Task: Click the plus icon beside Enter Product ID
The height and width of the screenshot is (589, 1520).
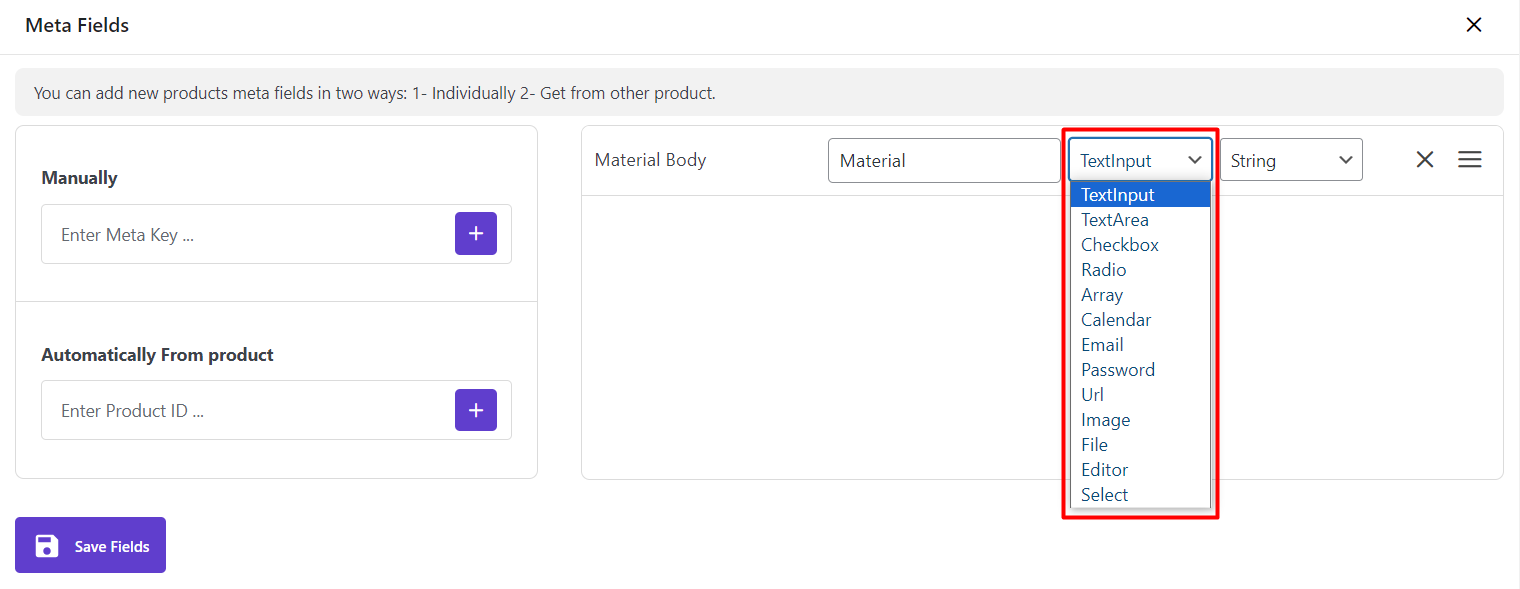Action: (476, 410)
